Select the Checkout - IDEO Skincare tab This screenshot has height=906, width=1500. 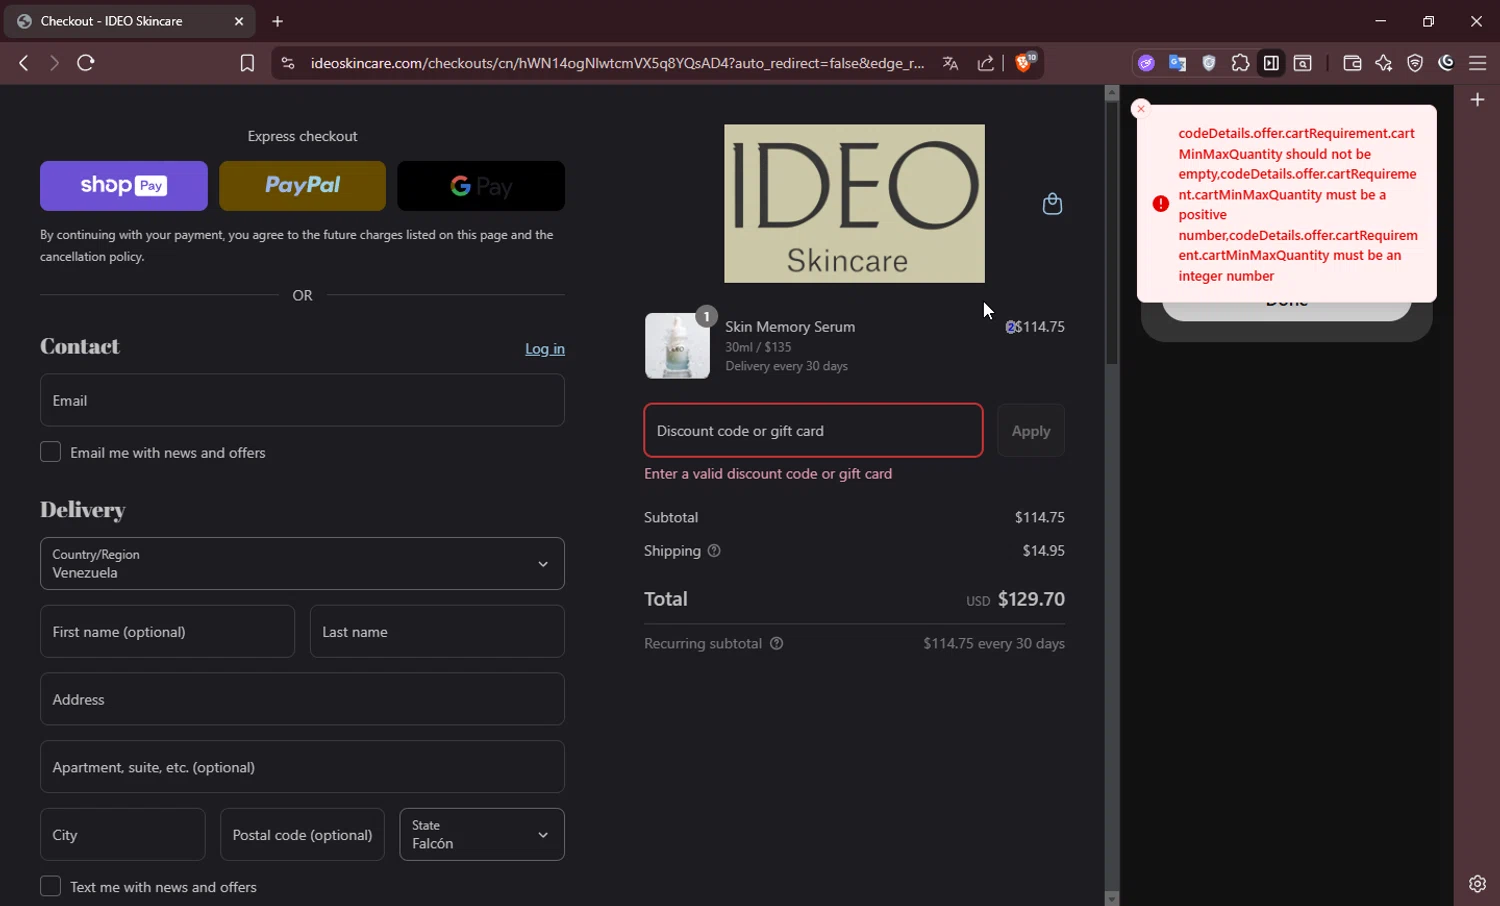click(112, 21)
